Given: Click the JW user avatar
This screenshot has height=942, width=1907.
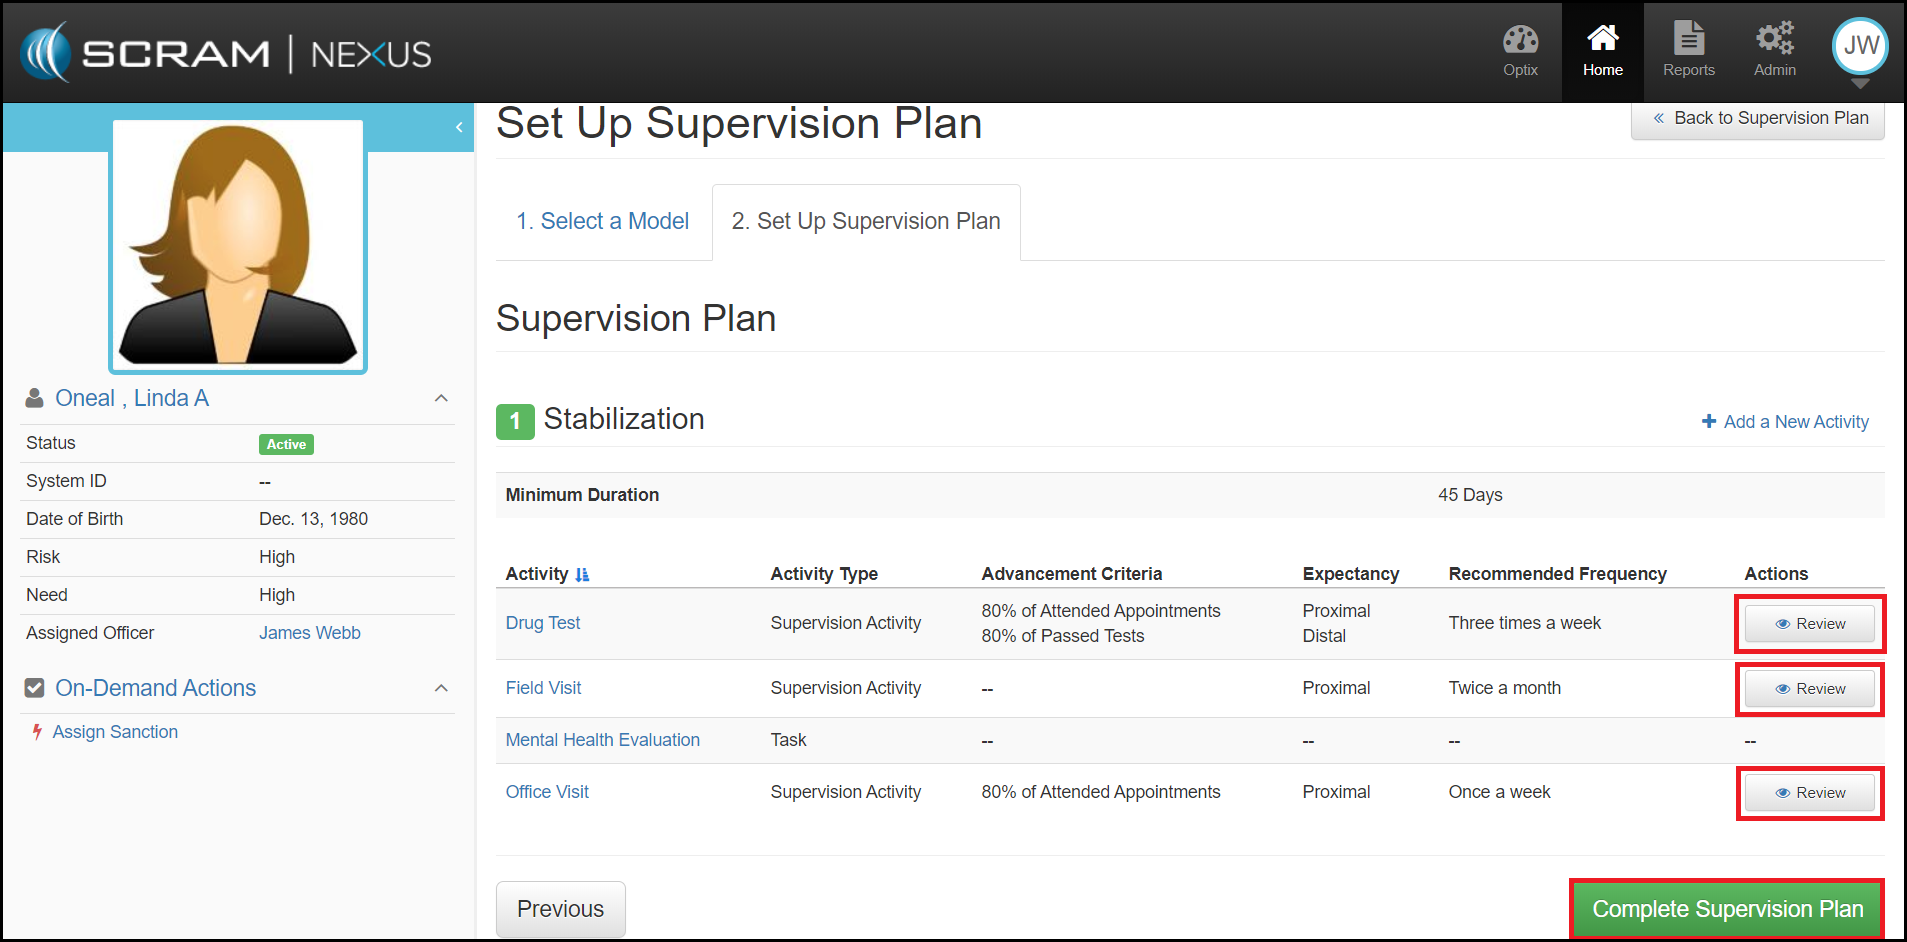Looking at the screenshot, I should [1860, 45].
